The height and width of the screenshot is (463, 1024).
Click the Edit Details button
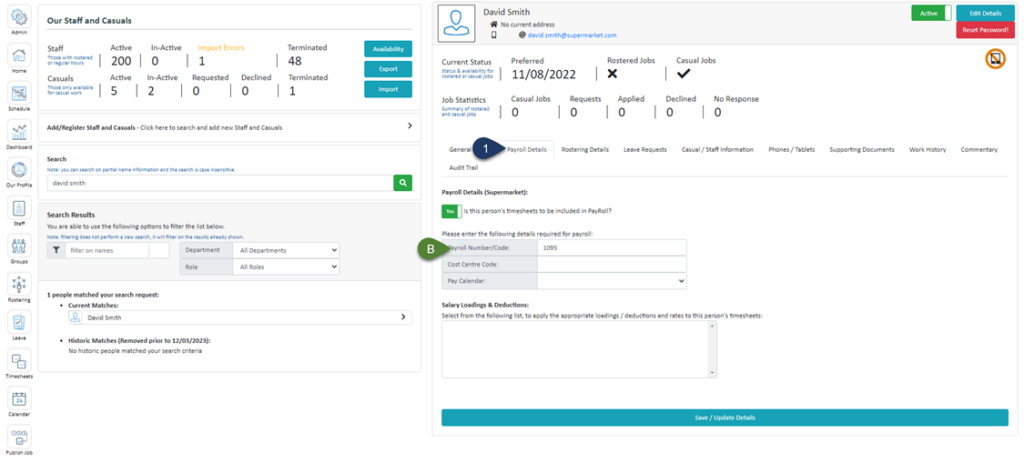coord(985,13)
